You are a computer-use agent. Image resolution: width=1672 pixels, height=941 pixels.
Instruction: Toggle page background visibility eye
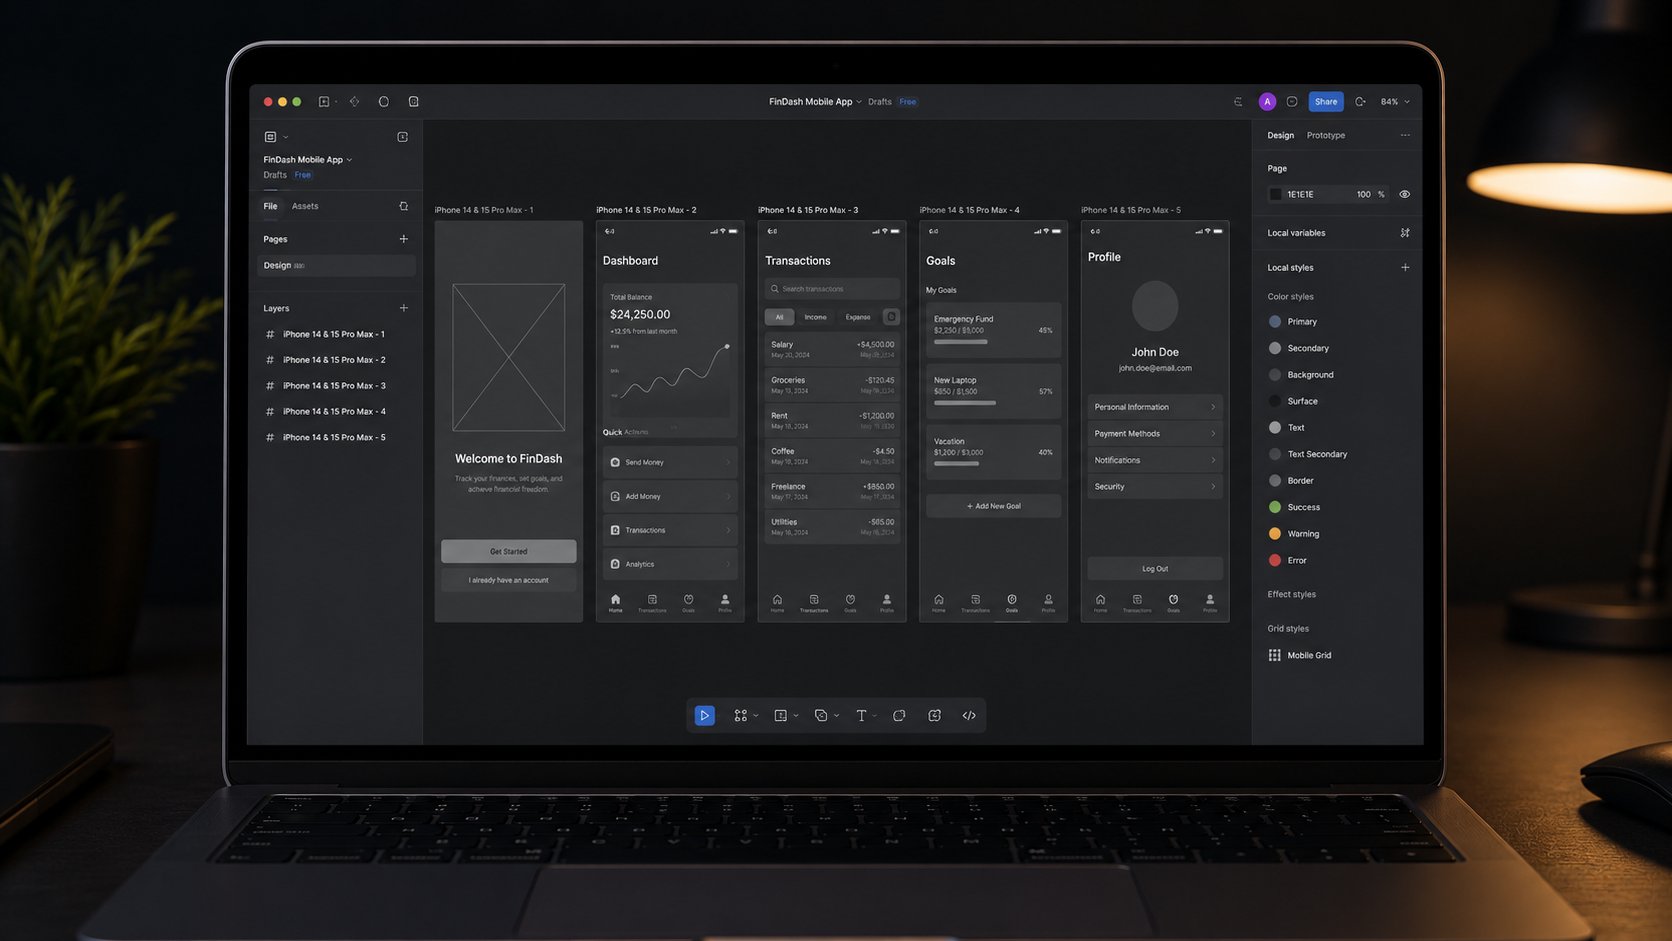[1405, 194]
